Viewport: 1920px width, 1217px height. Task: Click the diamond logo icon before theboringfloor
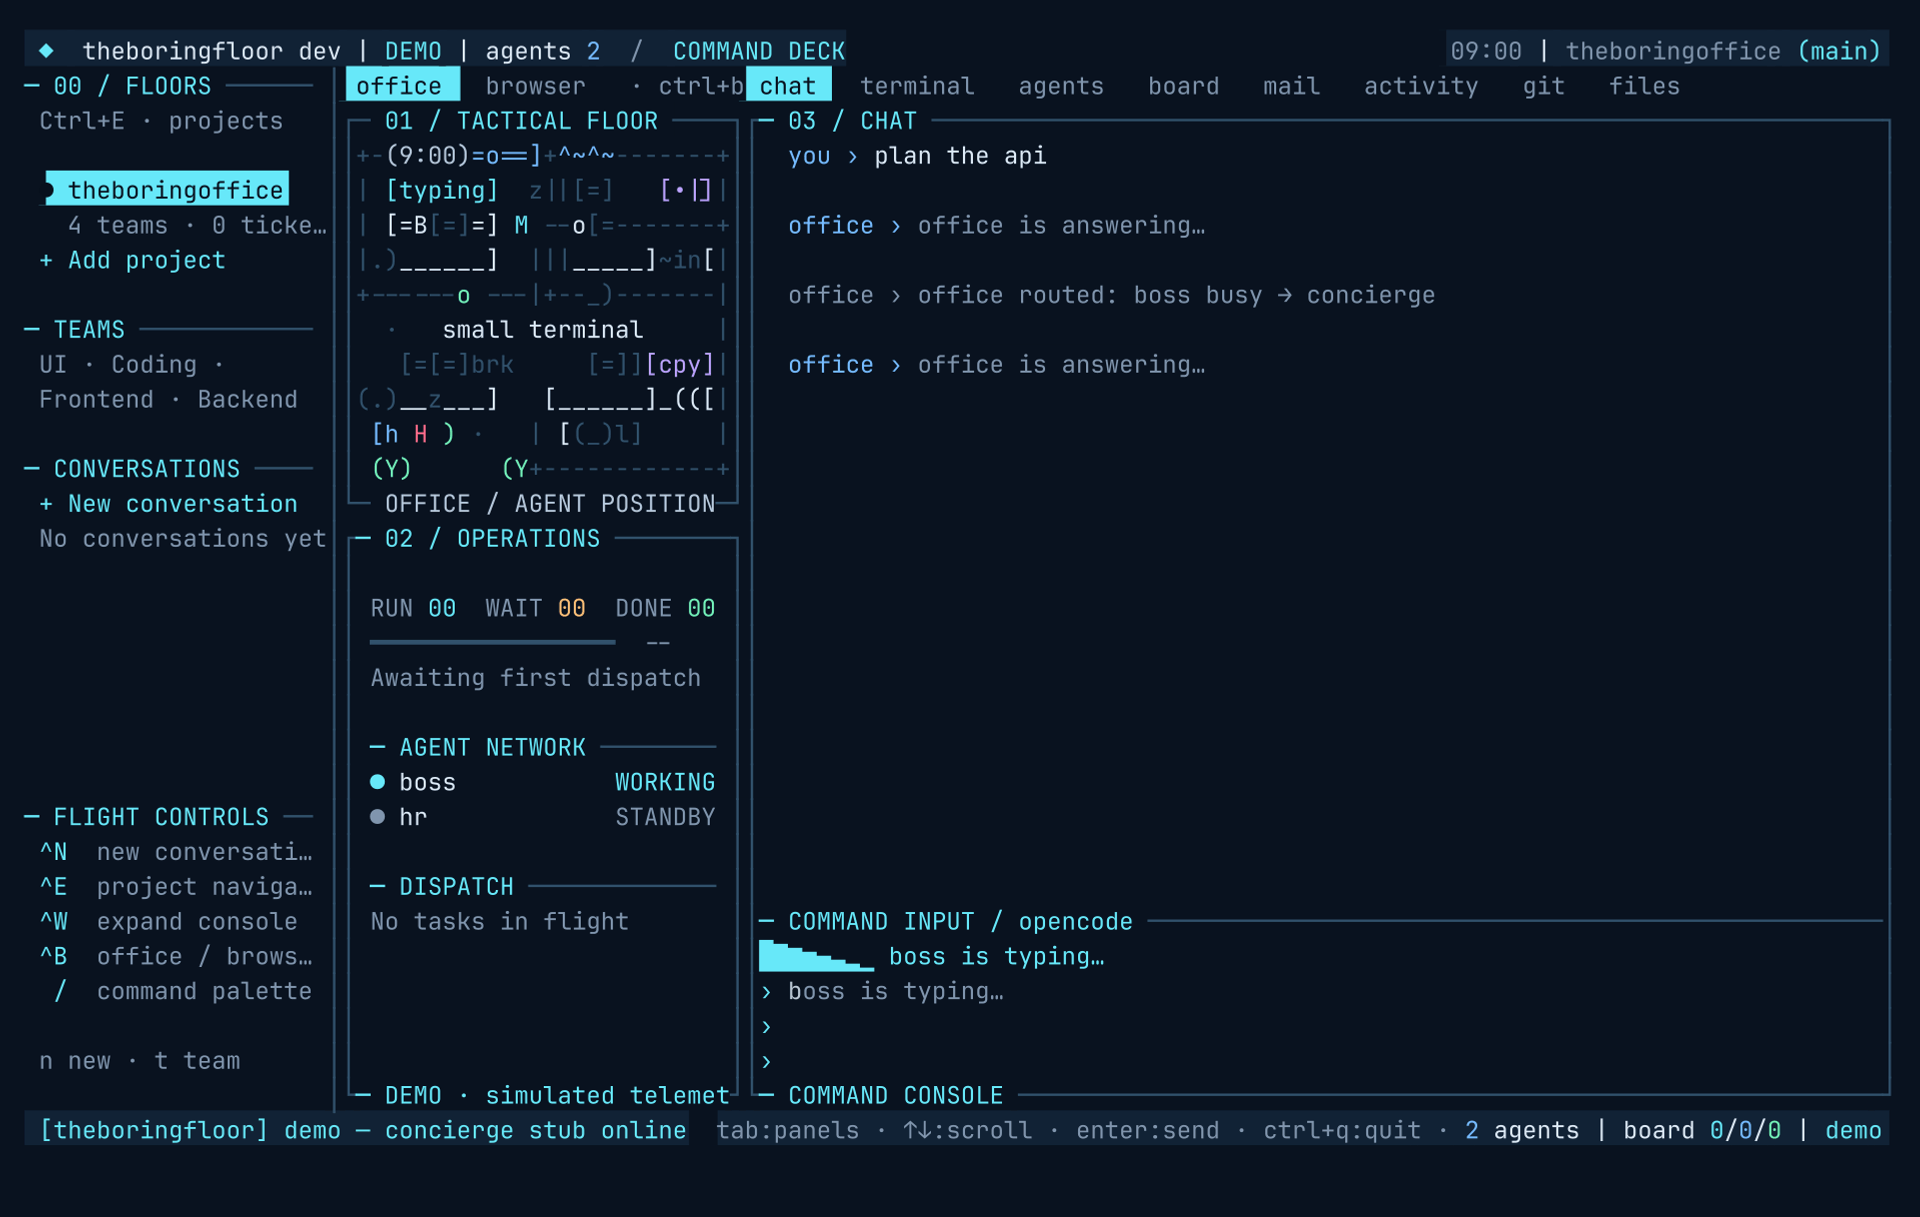coord(46,50)
